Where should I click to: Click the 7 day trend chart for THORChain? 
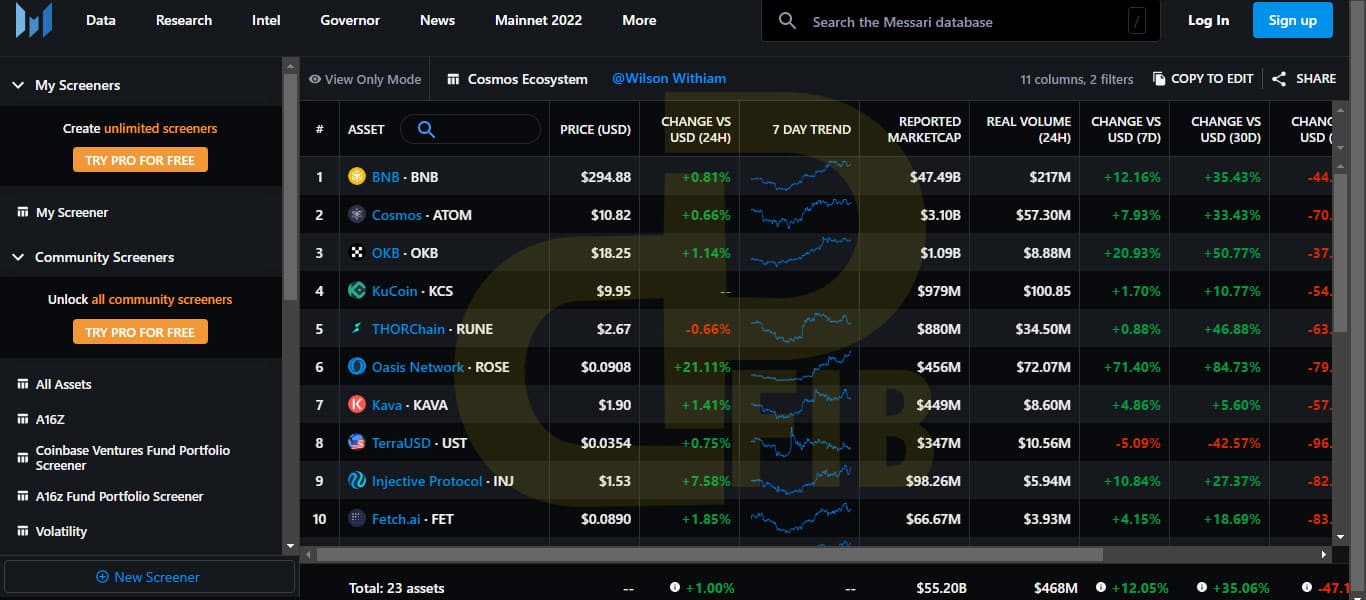point(800,329)
